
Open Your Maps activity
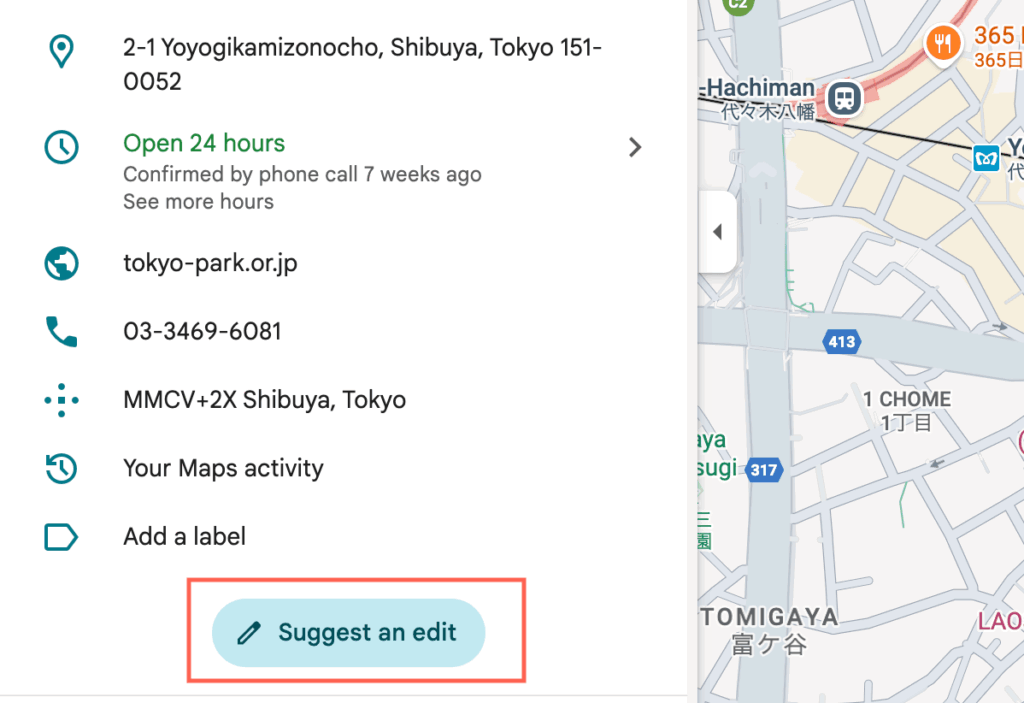pyautogui.click(x=223, y=468)
